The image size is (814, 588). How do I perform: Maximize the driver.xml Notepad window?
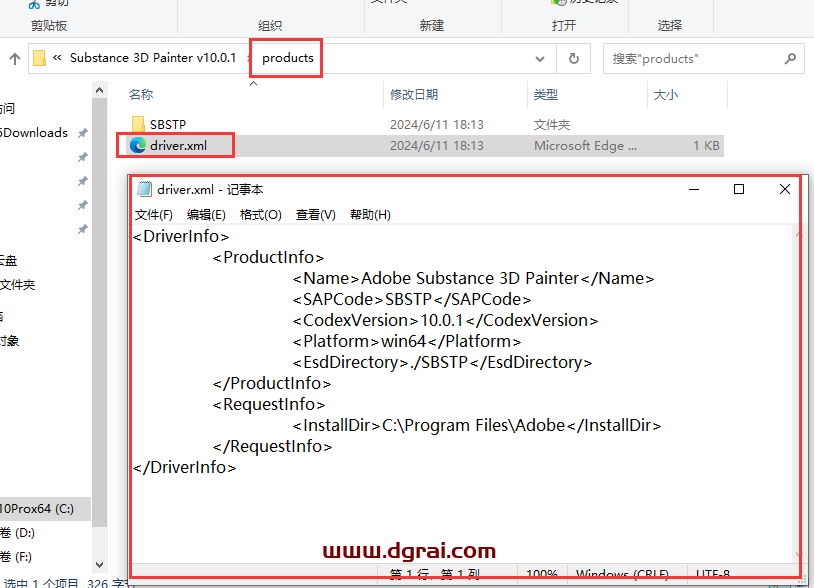pos(739,189)
